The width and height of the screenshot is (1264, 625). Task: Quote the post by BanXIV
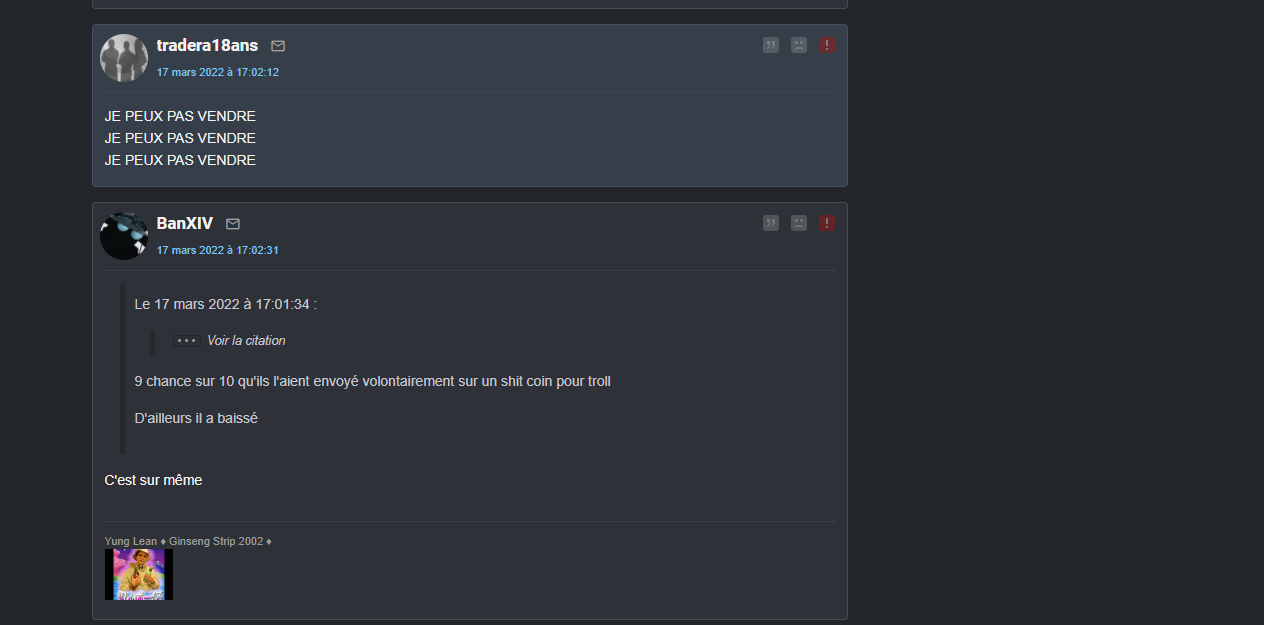771,223
